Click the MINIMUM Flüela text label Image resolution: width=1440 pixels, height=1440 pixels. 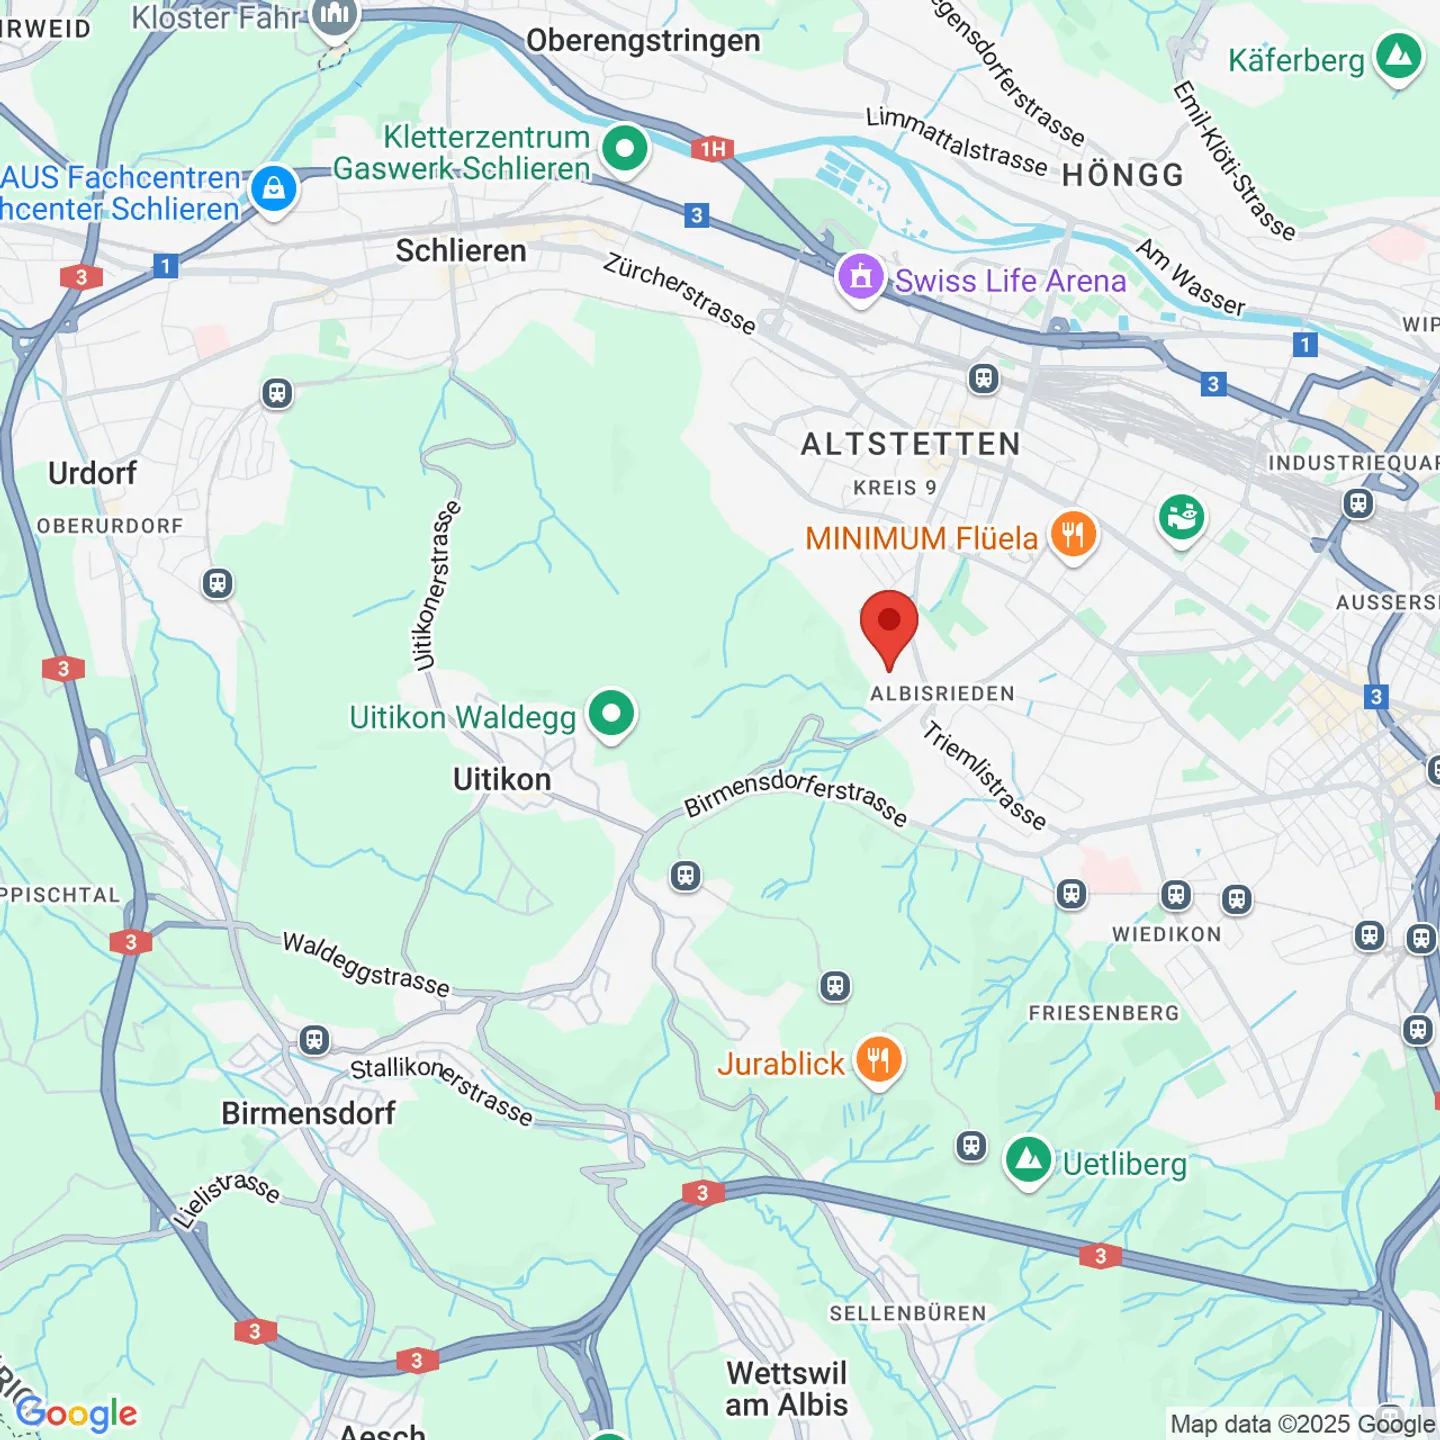click(922, 538)
